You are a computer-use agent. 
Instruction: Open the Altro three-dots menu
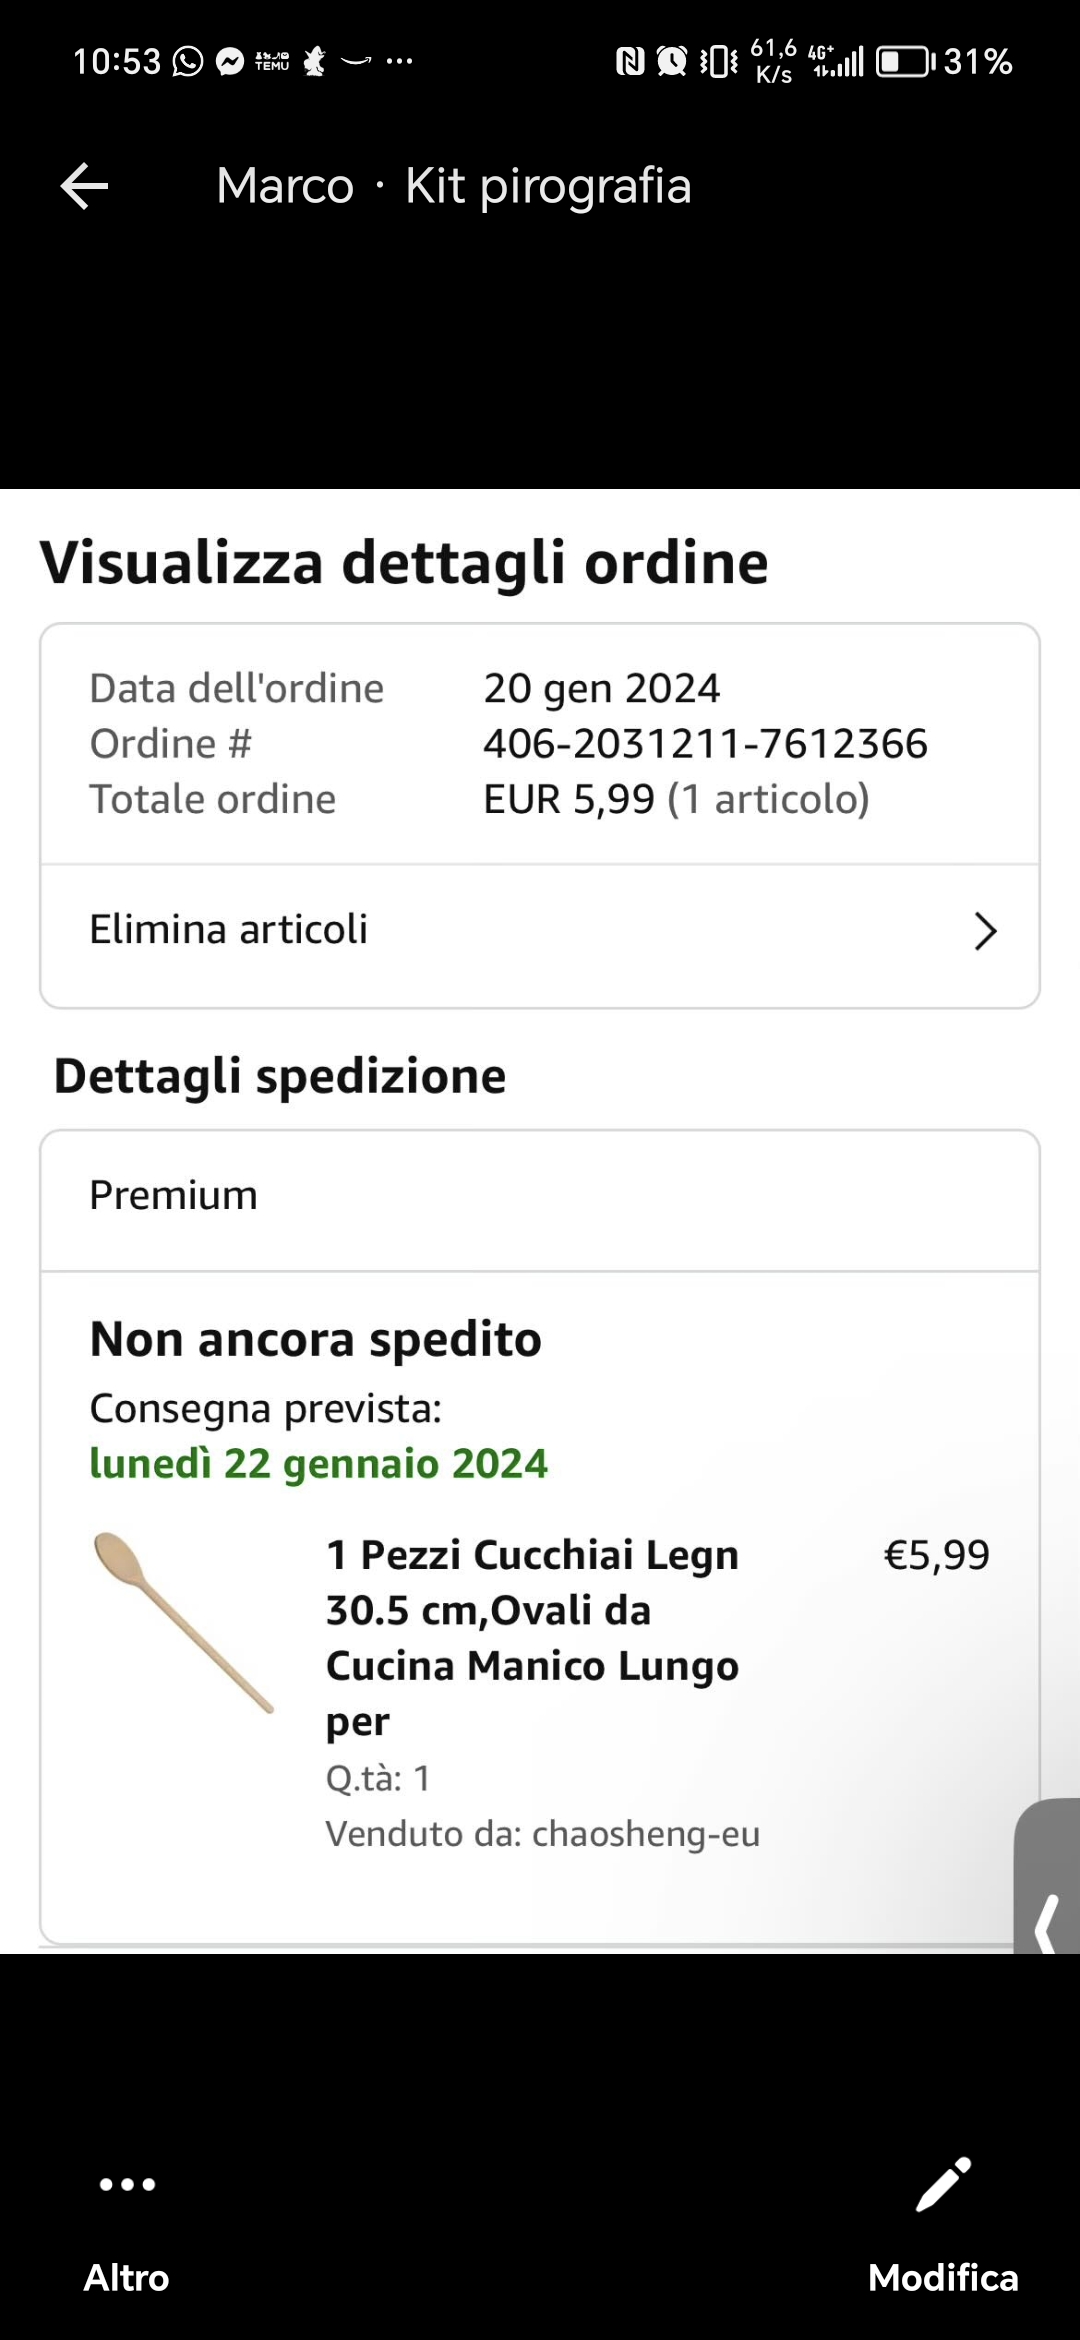127,2184
